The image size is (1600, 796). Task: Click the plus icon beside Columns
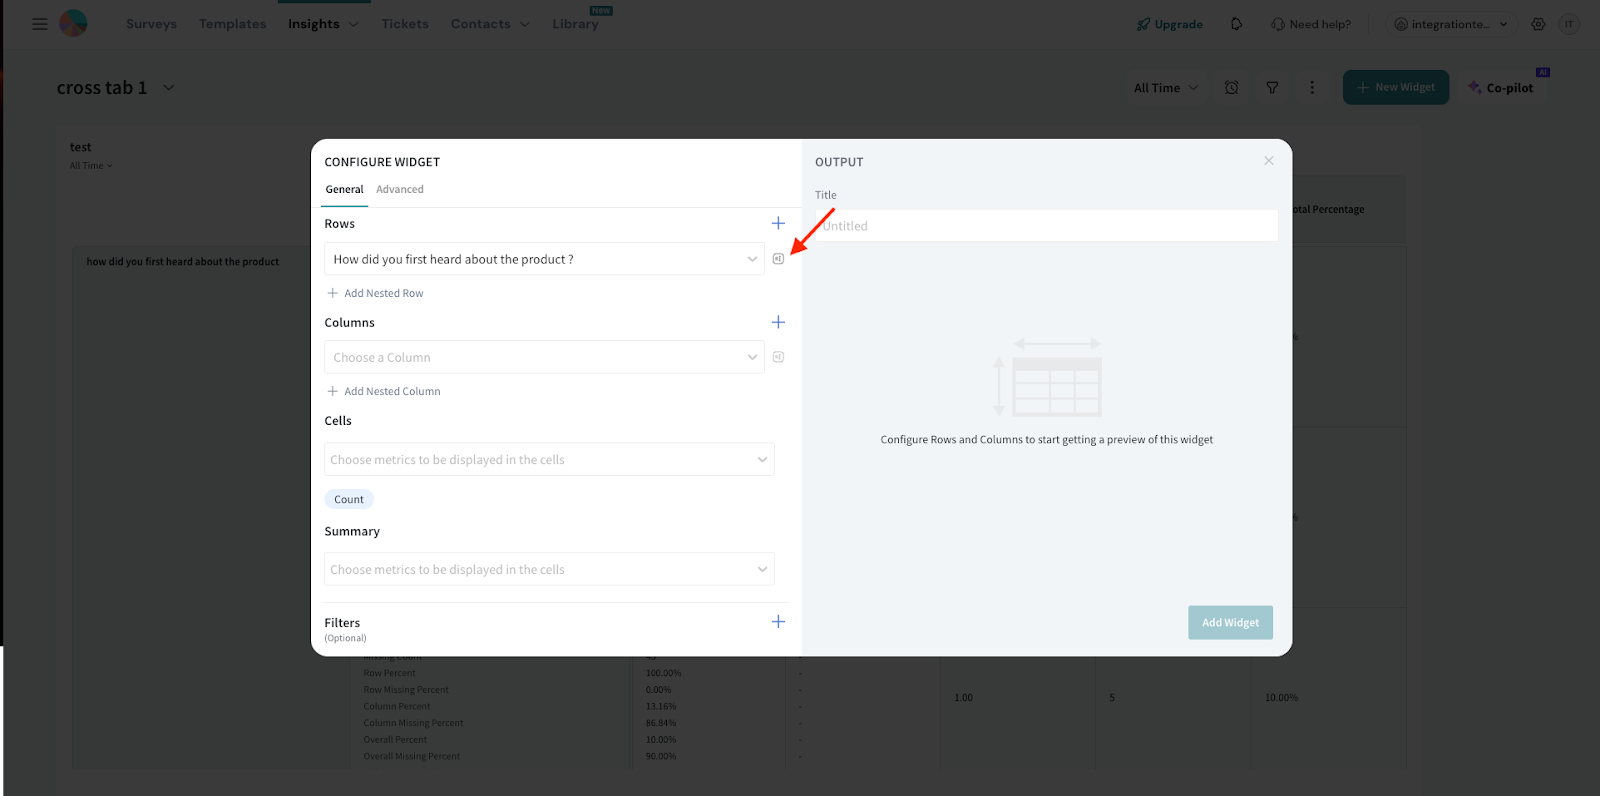pos(778,322)
